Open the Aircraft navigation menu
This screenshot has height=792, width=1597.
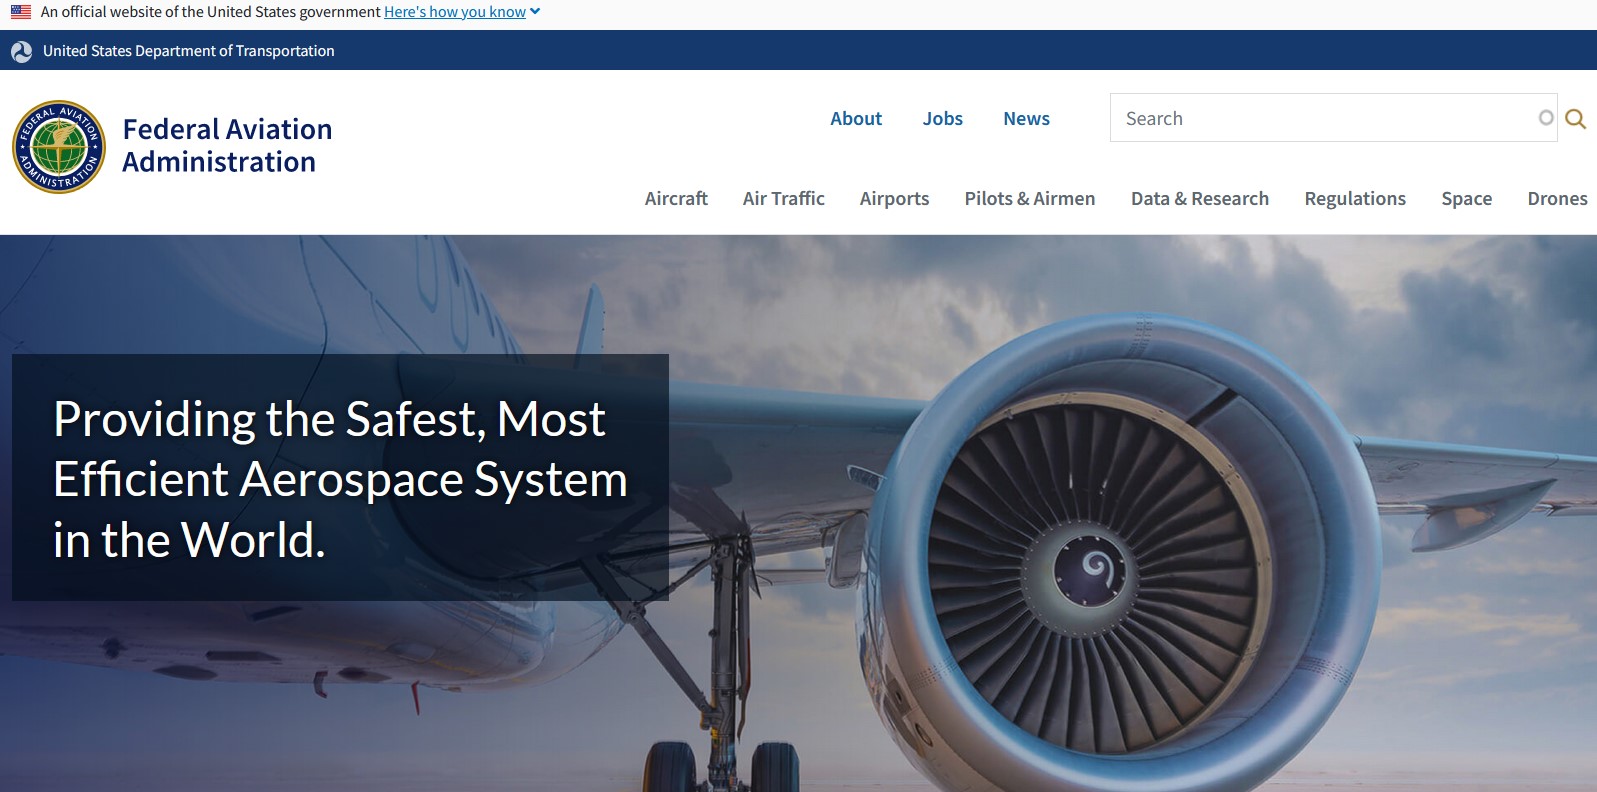tap(676, 199)
